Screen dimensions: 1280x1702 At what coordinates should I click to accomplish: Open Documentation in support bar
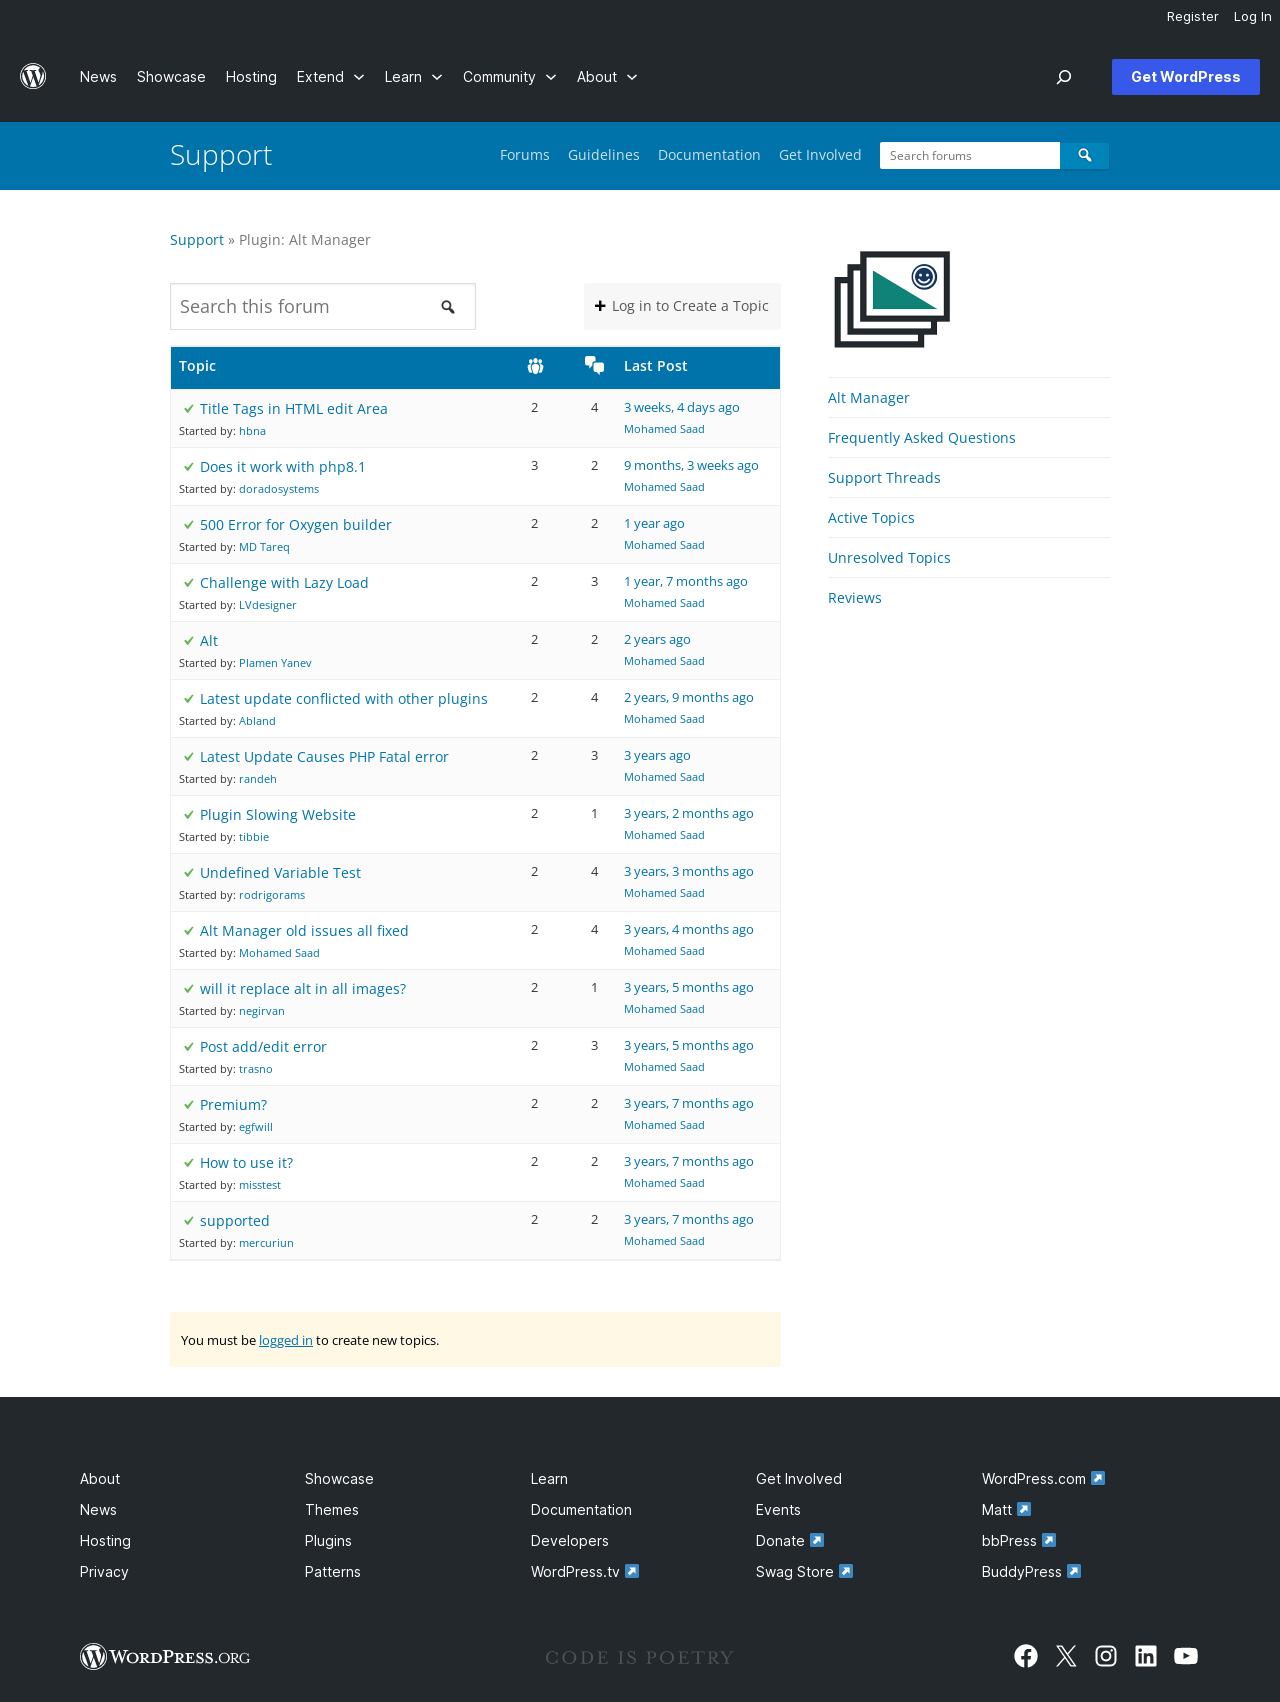(709, 155)
